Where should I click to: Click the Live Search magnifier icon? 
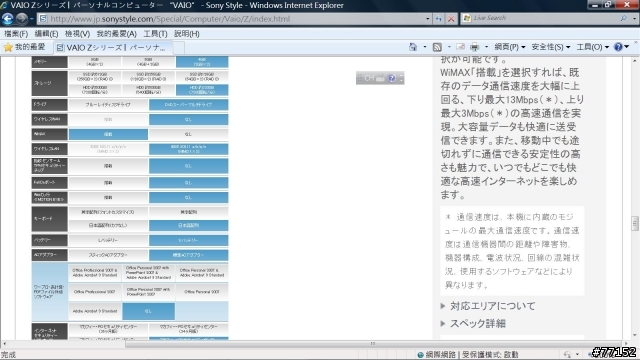click(x=624, y=18)
